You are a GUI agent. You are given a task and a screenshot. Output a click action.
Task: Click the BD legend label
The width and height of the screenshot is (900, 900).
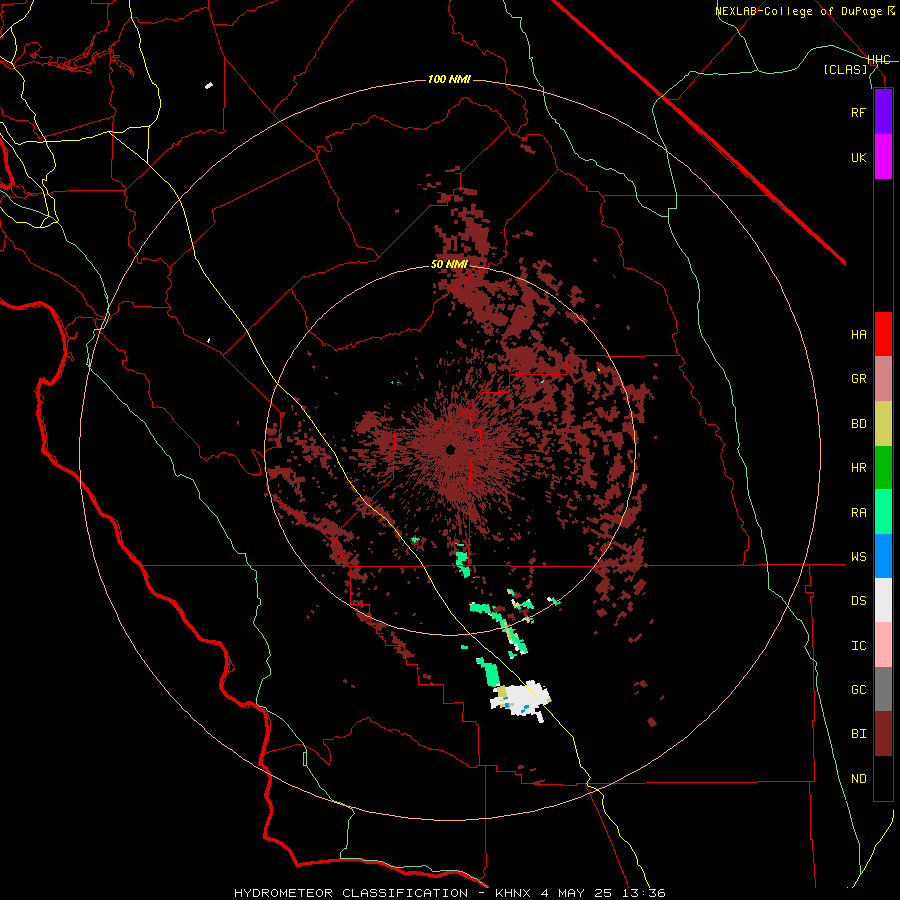click(858, 424)
